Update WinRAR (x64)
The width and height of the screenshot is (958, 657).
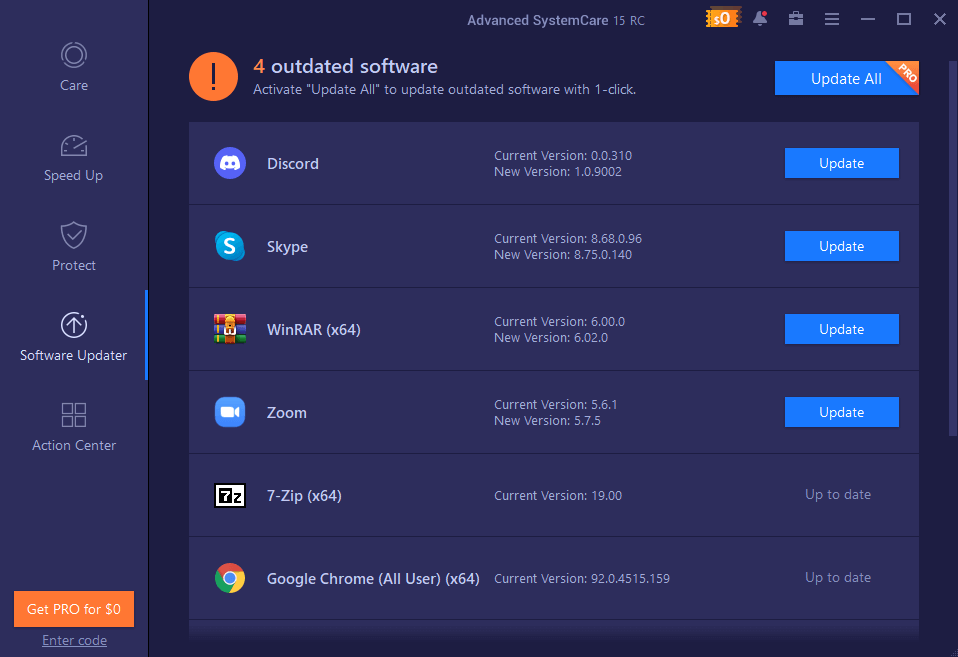point(841,329)
